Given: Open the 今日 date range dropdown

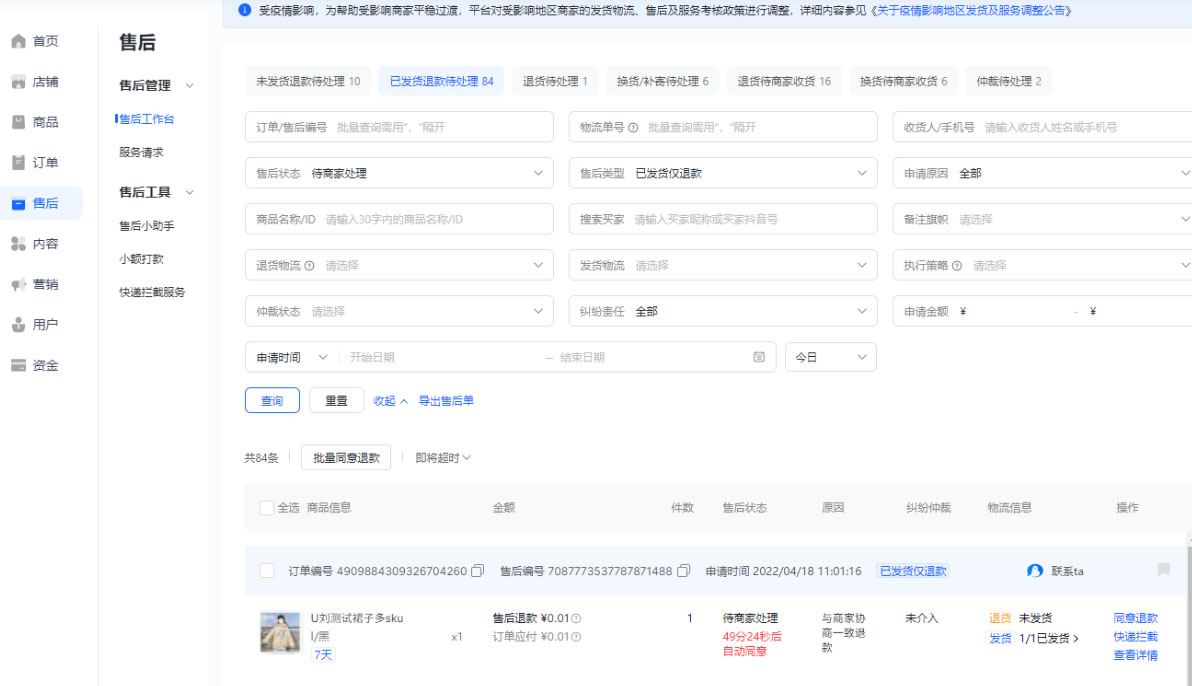Looking at the screenshot, I should click(x=830, y=357).
